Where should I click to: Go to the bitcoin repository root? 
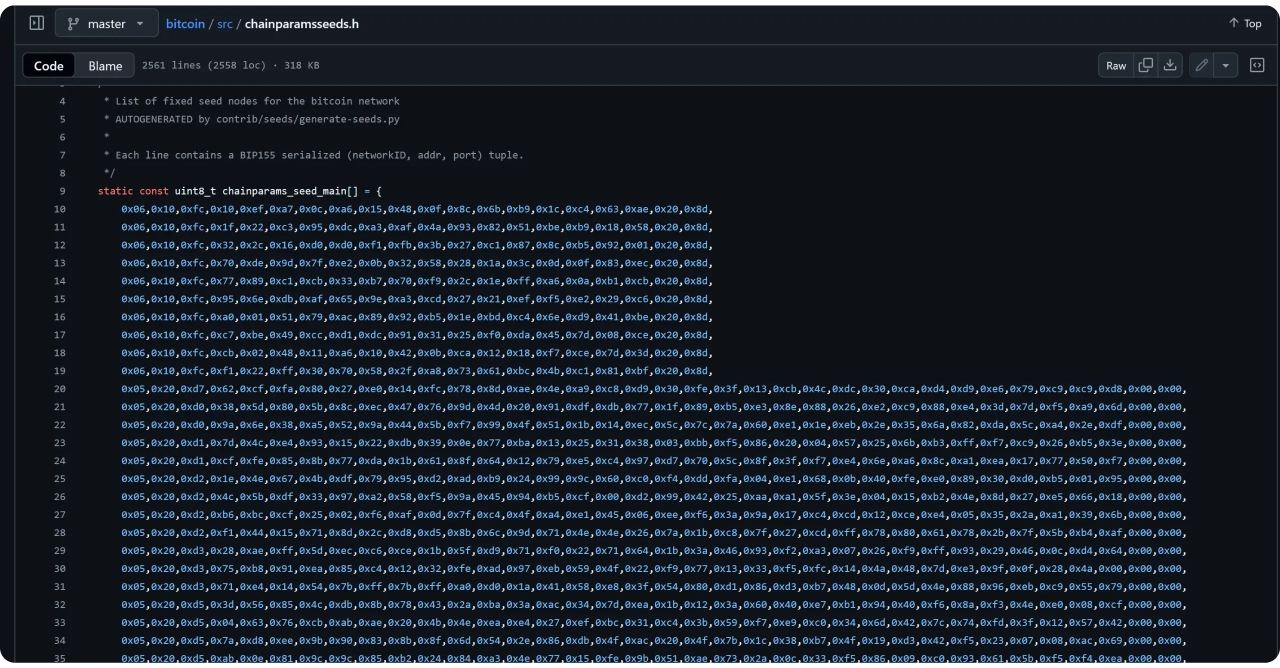tap(184, 23)
